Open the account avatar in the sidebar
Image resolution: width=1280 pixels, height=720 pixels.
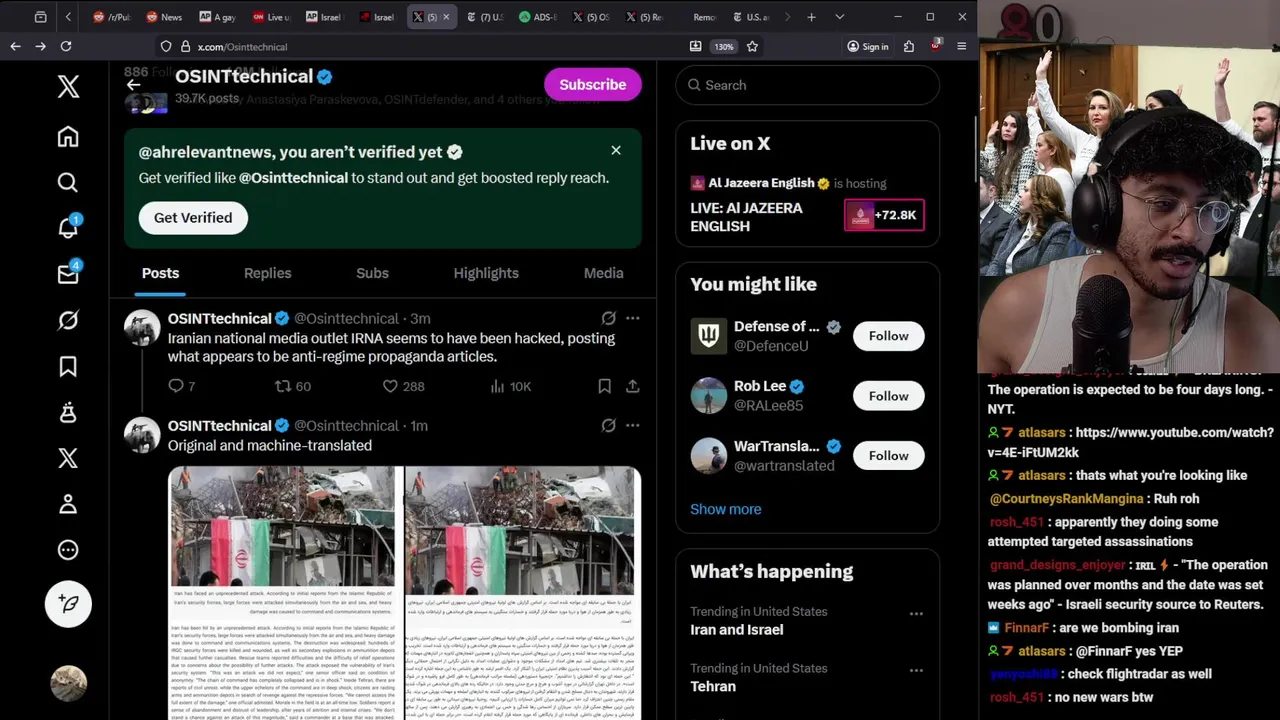click(68, 683)
